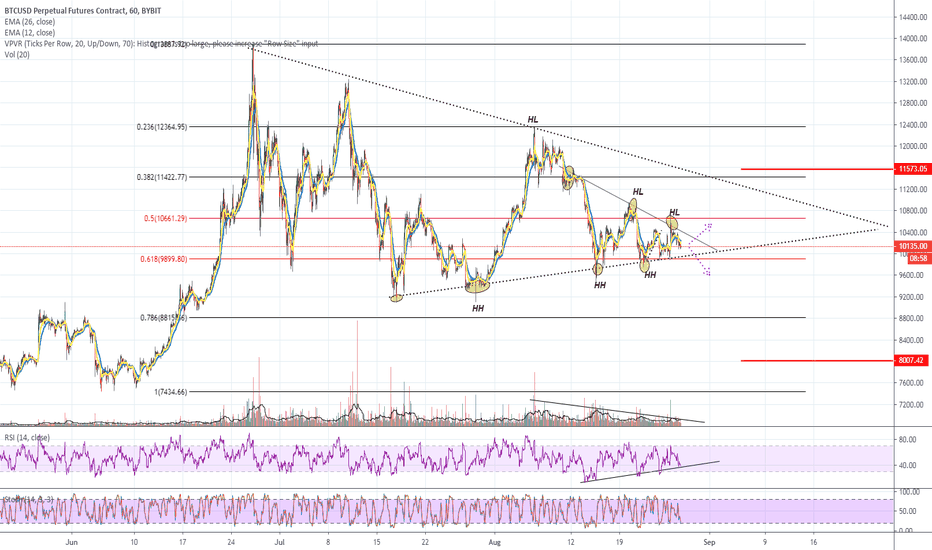Click 100.00 on the Stoch scale

pyautogui.click(x=909, y=492)
